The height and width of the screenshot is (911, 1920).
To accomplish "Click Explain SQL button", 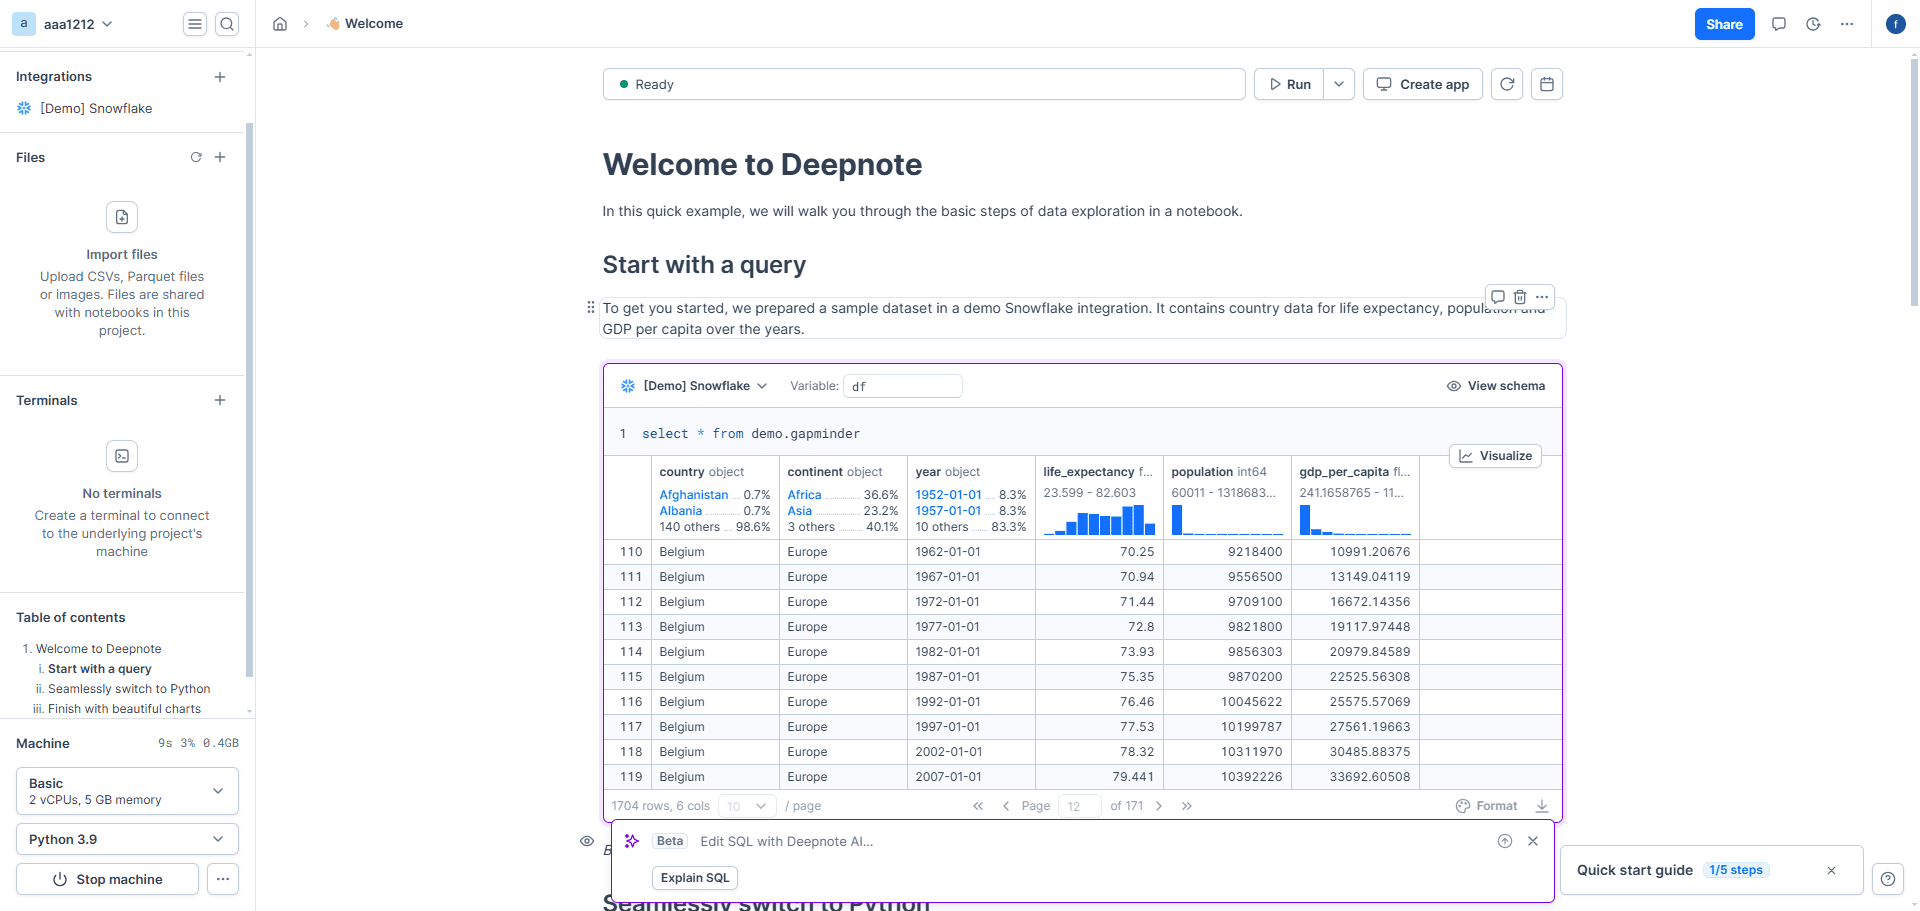I will pyautogui.click(x=695, y=878).
